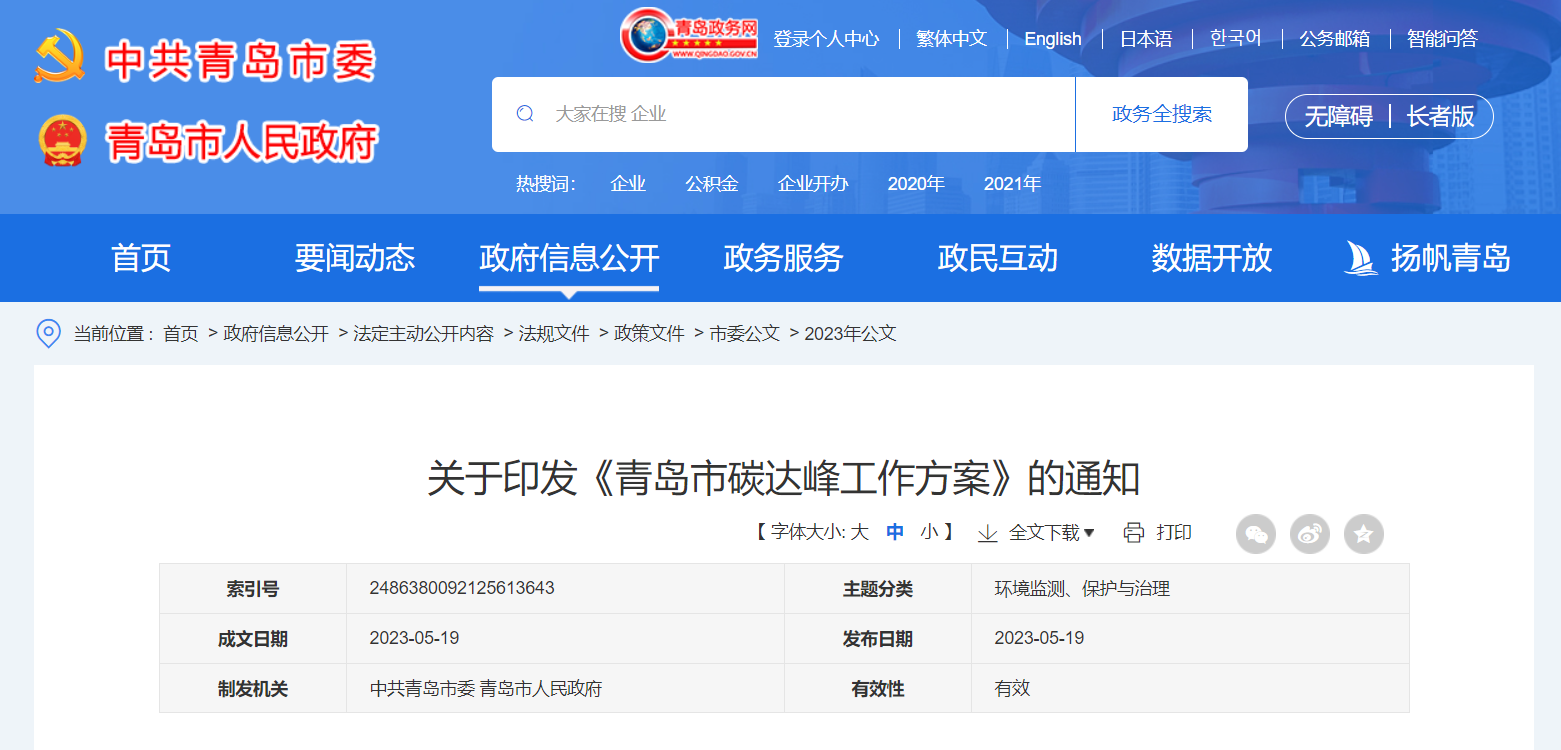The image size is (1561, 750).
Task: Enable 无障碍 accessibility mode
Action: pyautogui.click(x=1338, y=117)
